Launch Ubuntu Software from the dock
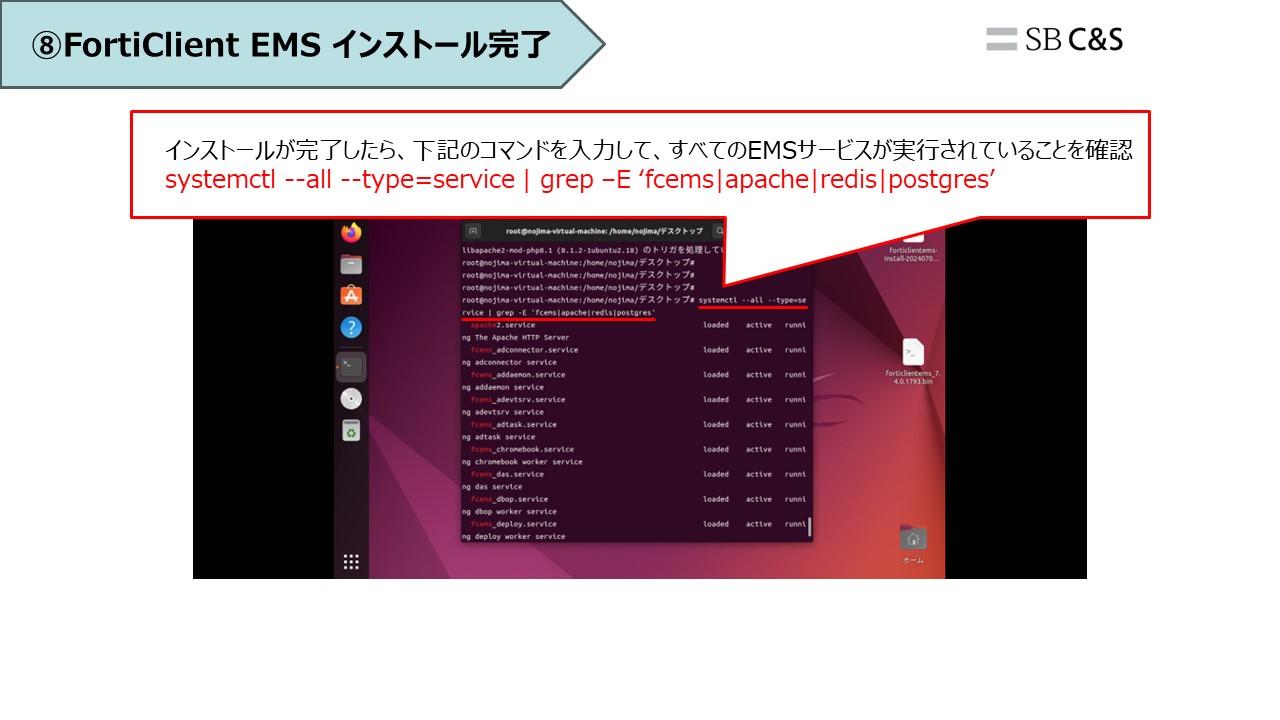 click(x=351, y=295)
